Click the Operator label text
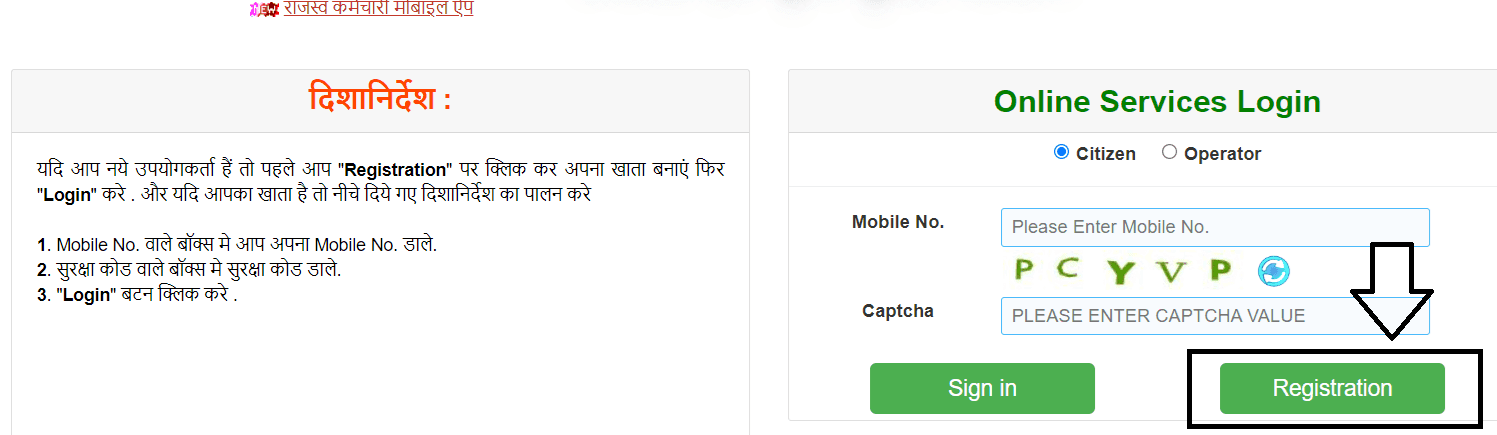 [x=1222, y=154]
